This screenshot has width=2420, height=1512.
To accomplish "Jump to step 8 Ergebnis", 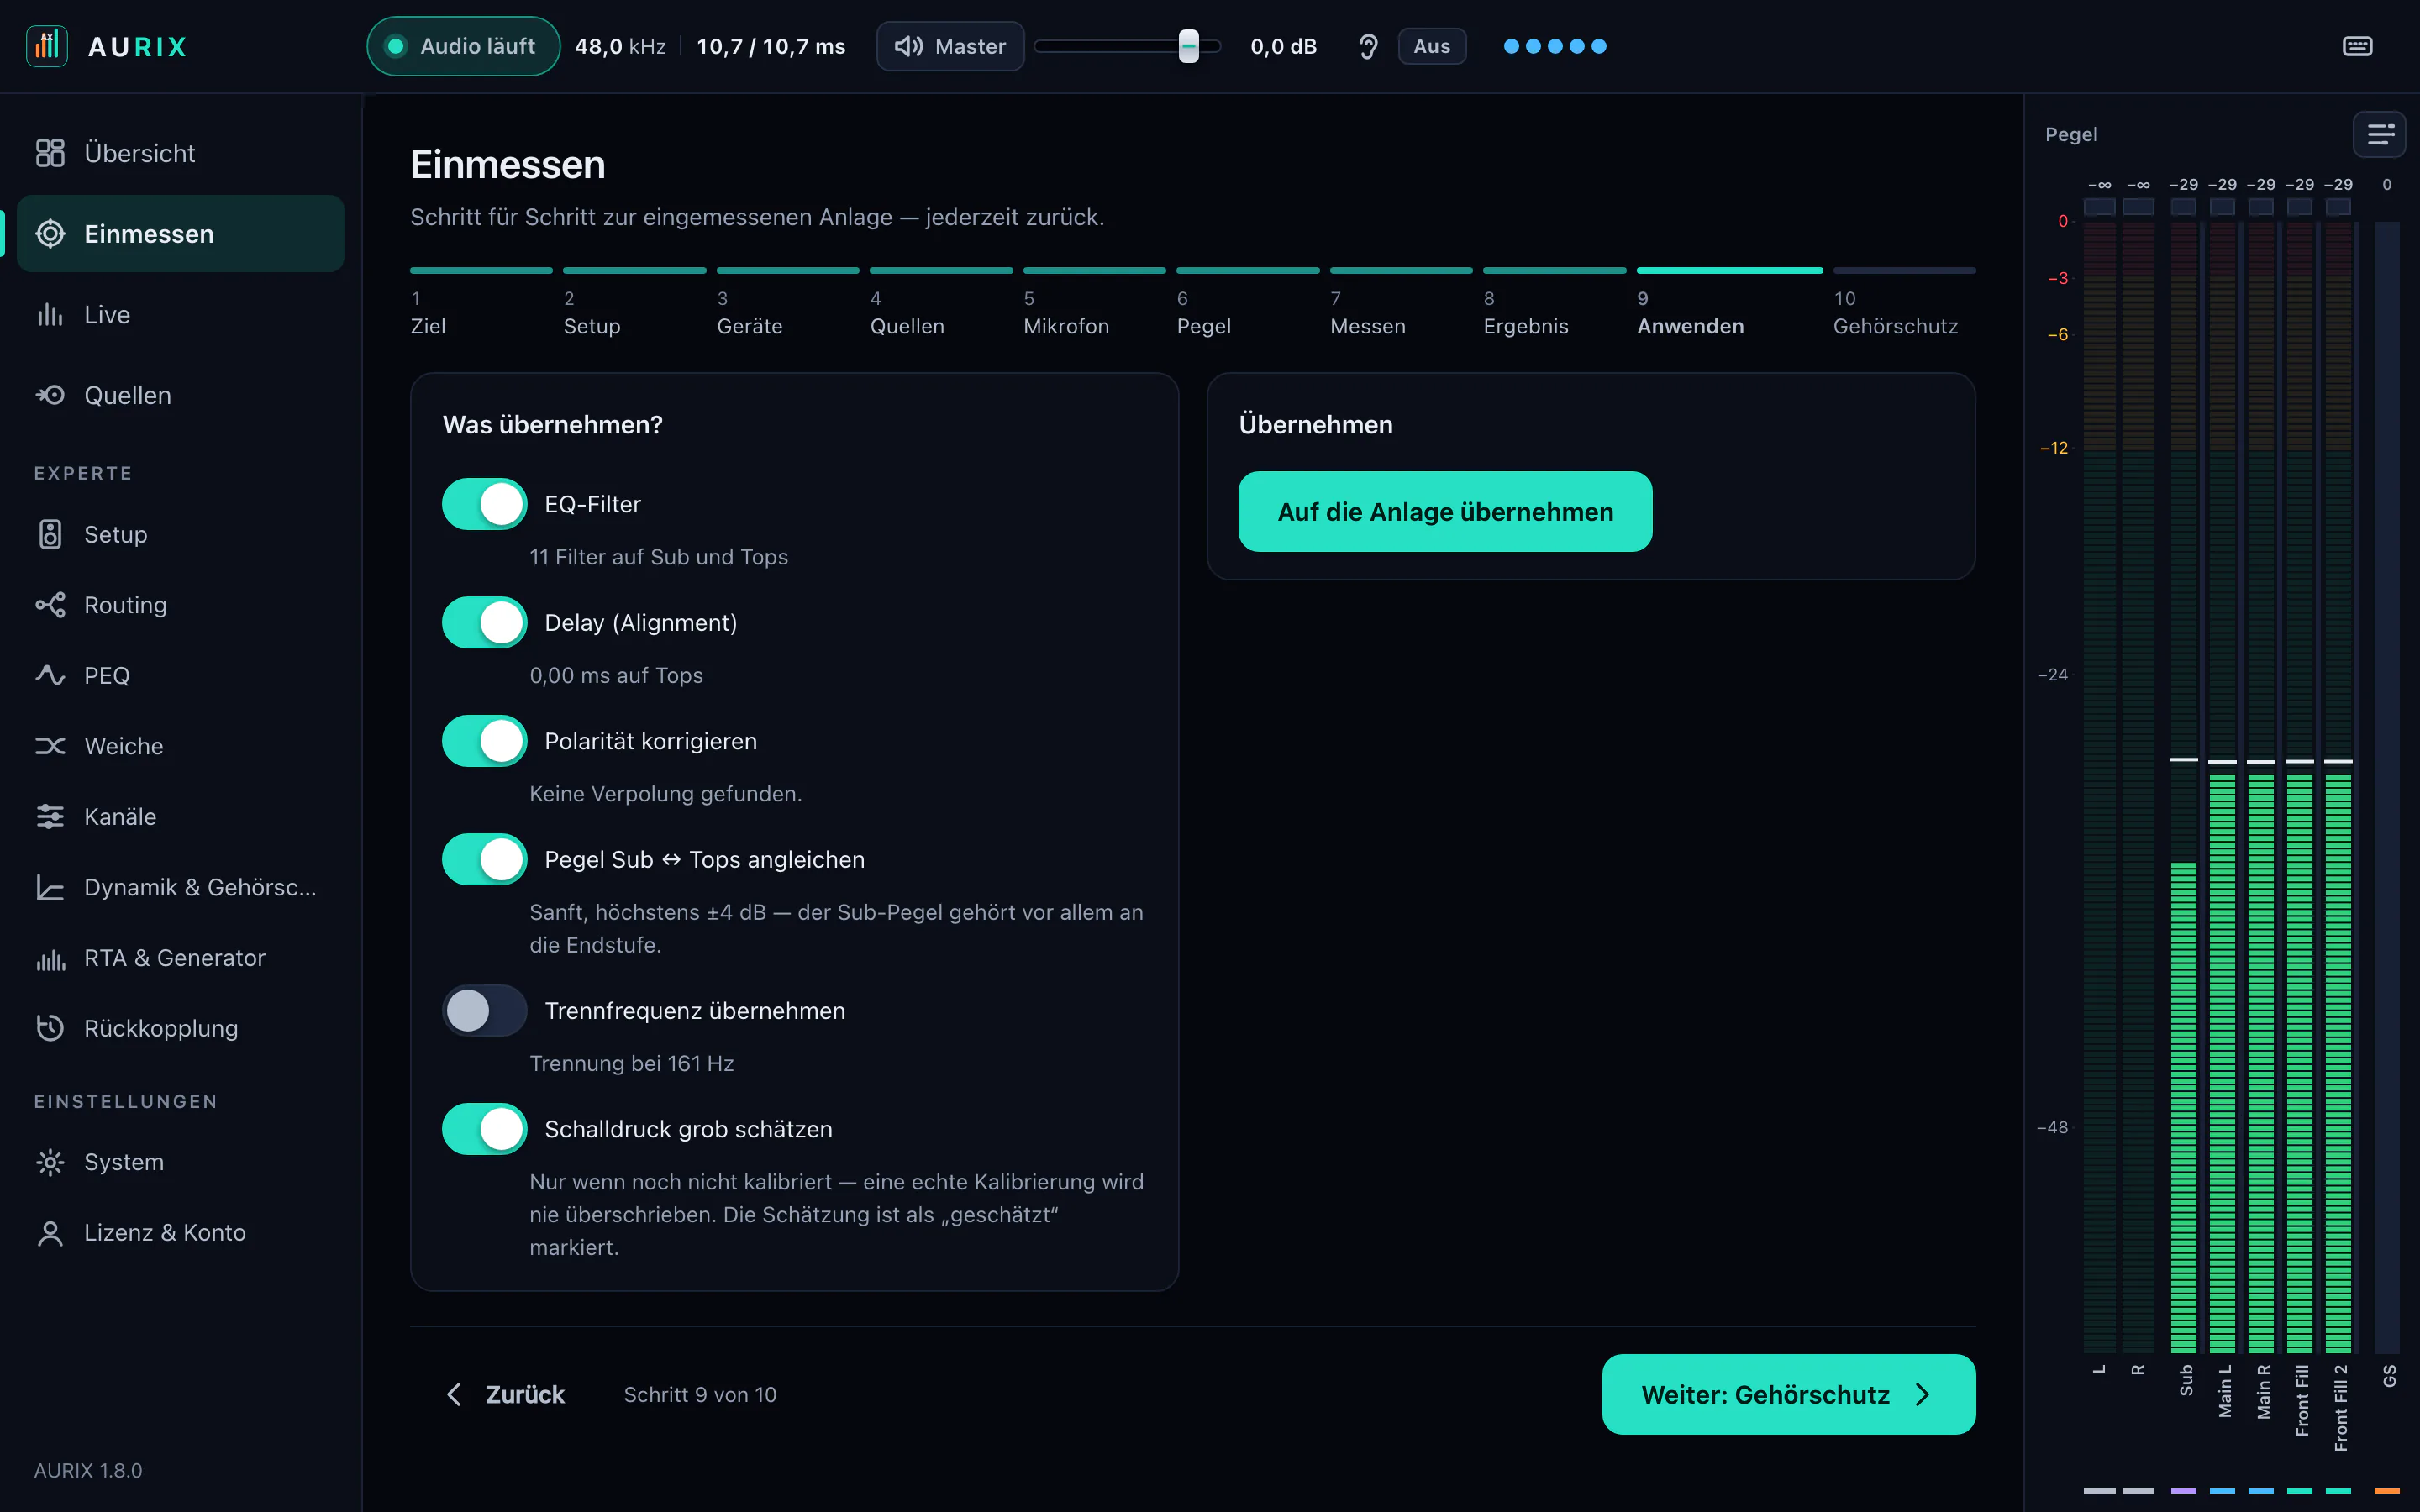I will 1554,304.
